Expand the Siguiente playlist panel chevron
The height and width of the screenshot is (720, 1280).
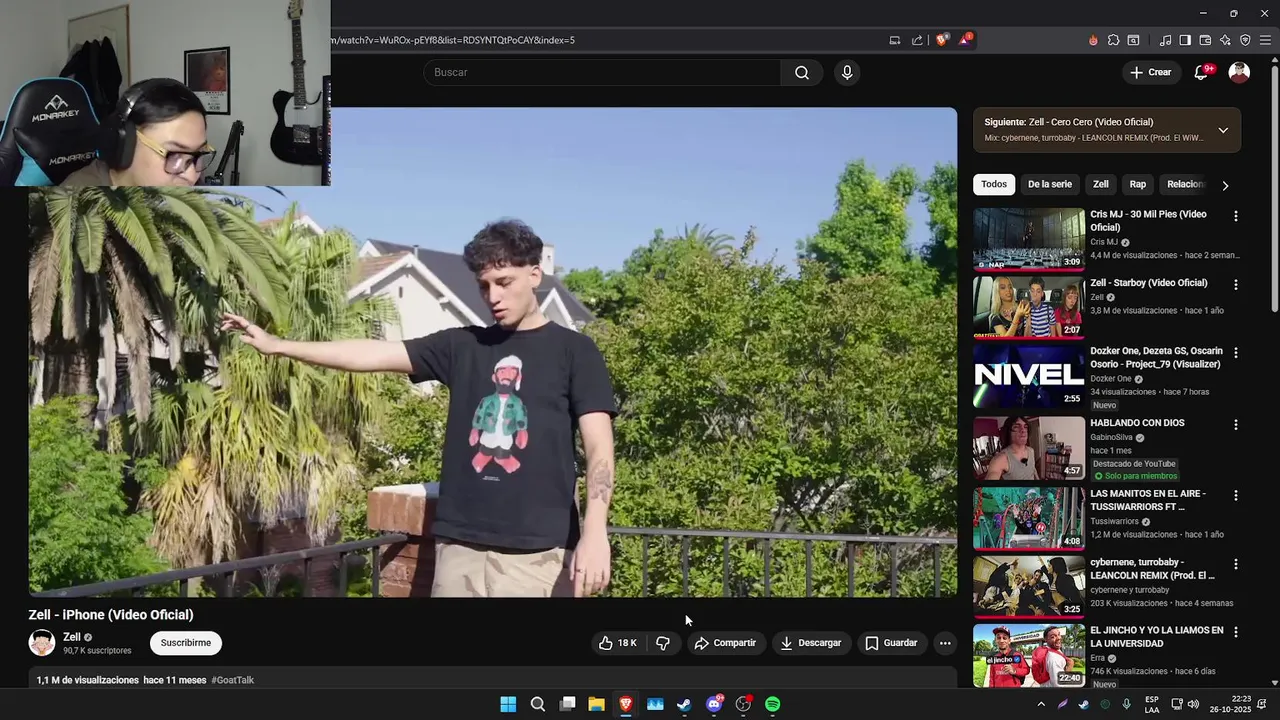tap(1223, 130)
